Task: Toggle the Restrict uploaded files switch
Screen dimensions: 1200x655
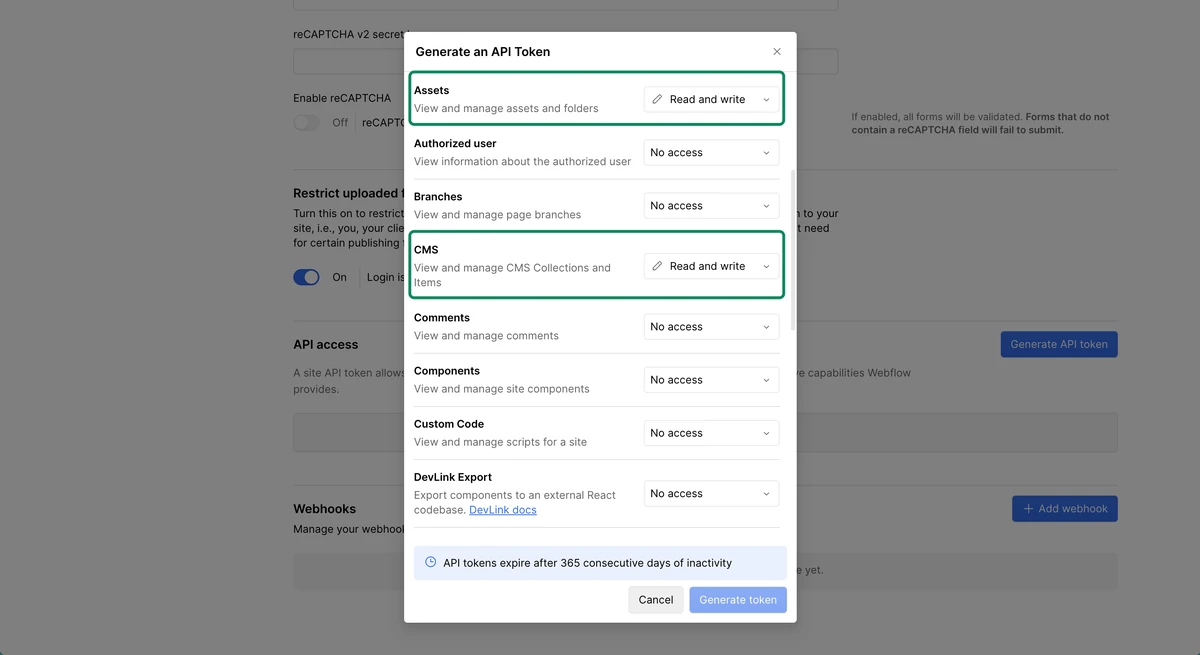Action: click(306, 277)
